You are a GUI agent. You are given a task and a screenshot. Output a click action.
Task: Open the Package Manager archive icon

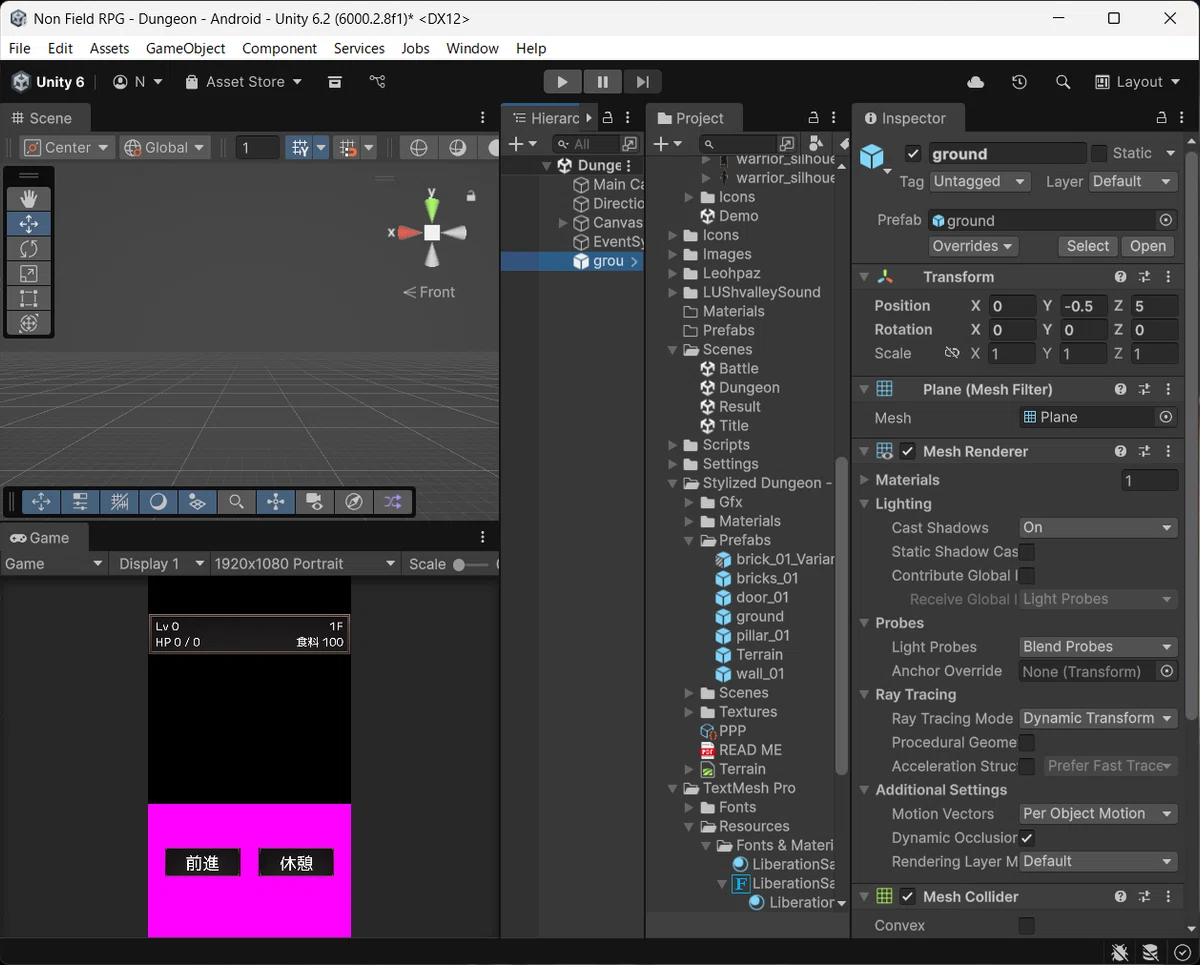click(x=335, y=82)
